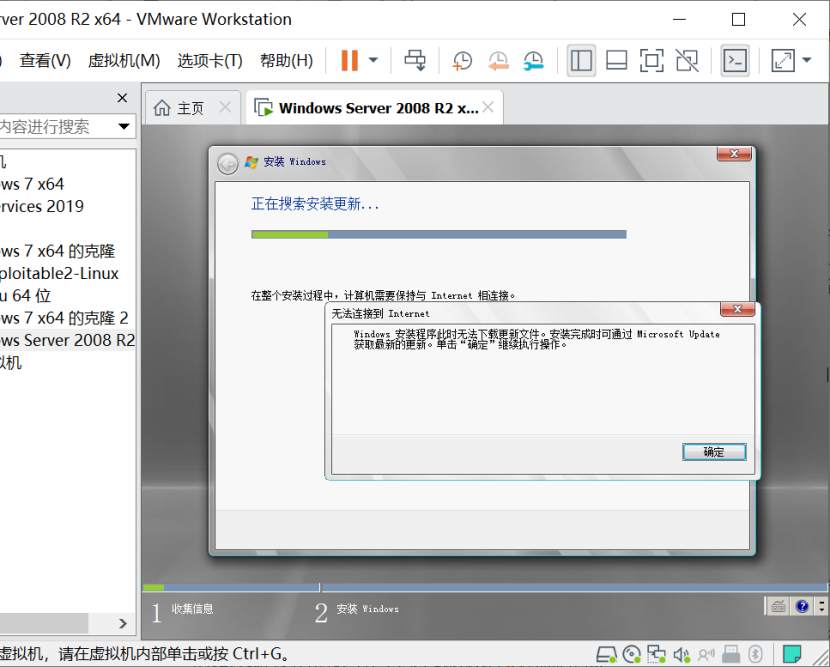The height and width of the screenshot is (667, 830).
Task: Open the 虚拟机(M) menu
Action: pyautogui.click(x=124, y=61)
